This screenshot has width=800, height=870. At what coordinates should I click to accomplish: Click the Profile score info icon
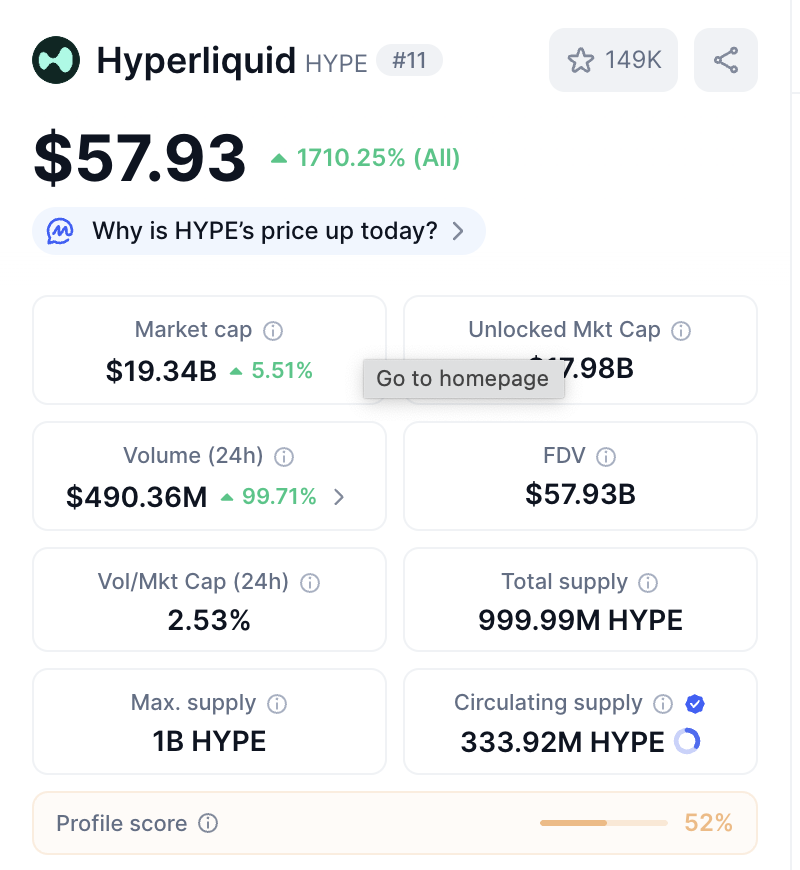click(x=208, y=823)
